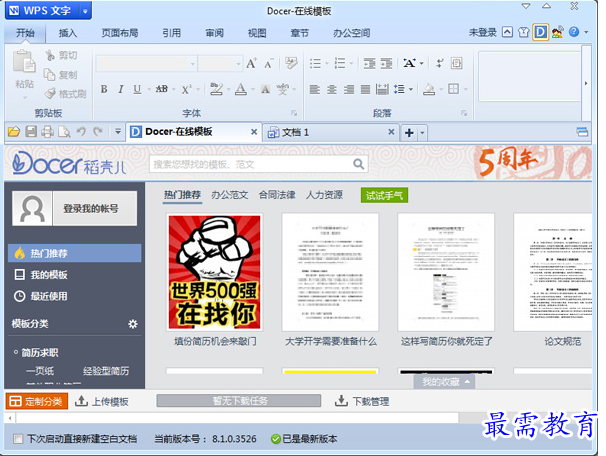Click the orange 定制分类 button

(37, 402)
